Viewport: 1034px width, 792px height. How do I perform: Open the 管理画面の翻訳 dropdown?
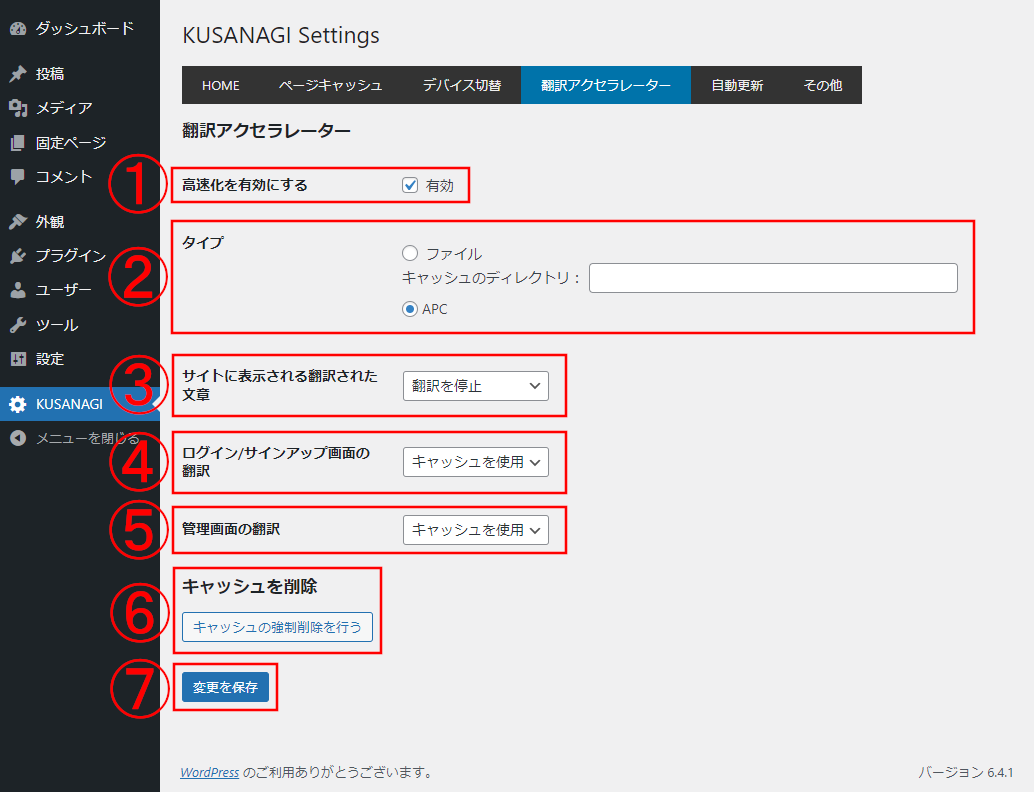[x=476, y=530]
